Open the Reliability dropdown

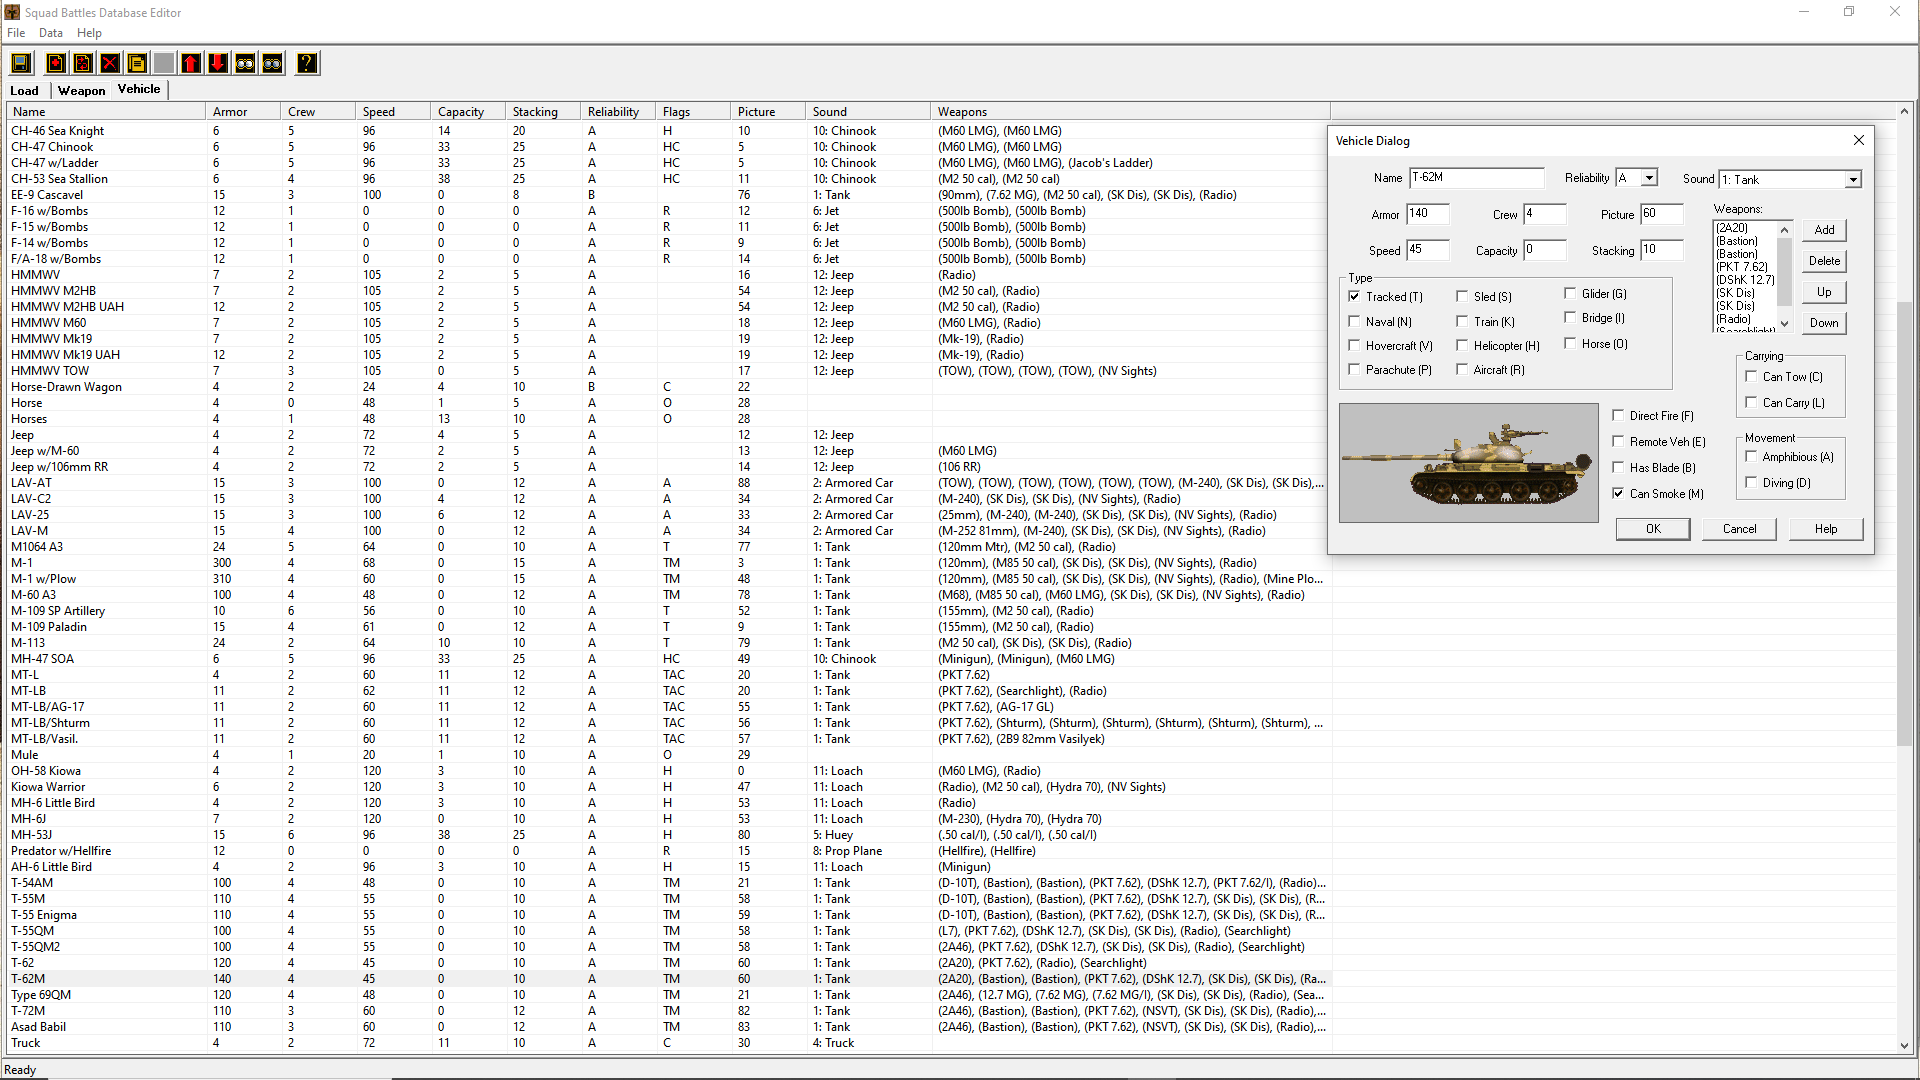tap(1649, 178)
